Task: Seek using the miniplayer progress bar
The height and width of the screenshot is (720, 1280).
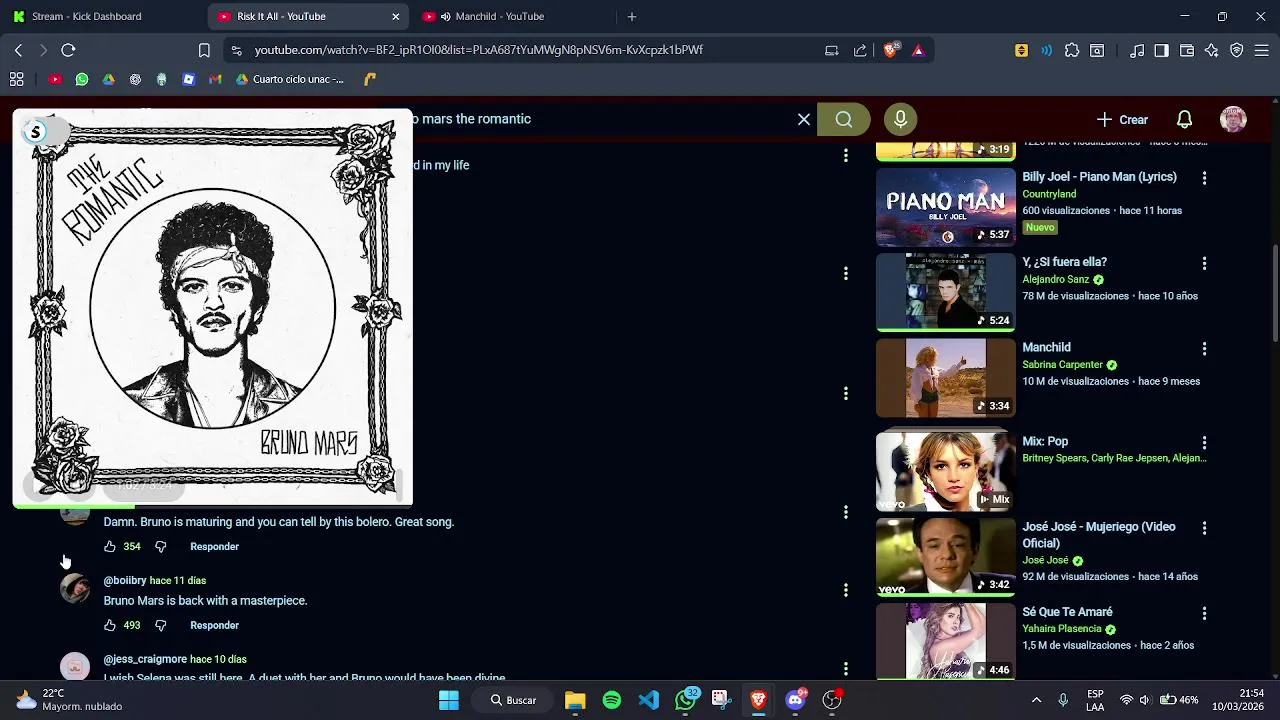Action: click(212, 506)
